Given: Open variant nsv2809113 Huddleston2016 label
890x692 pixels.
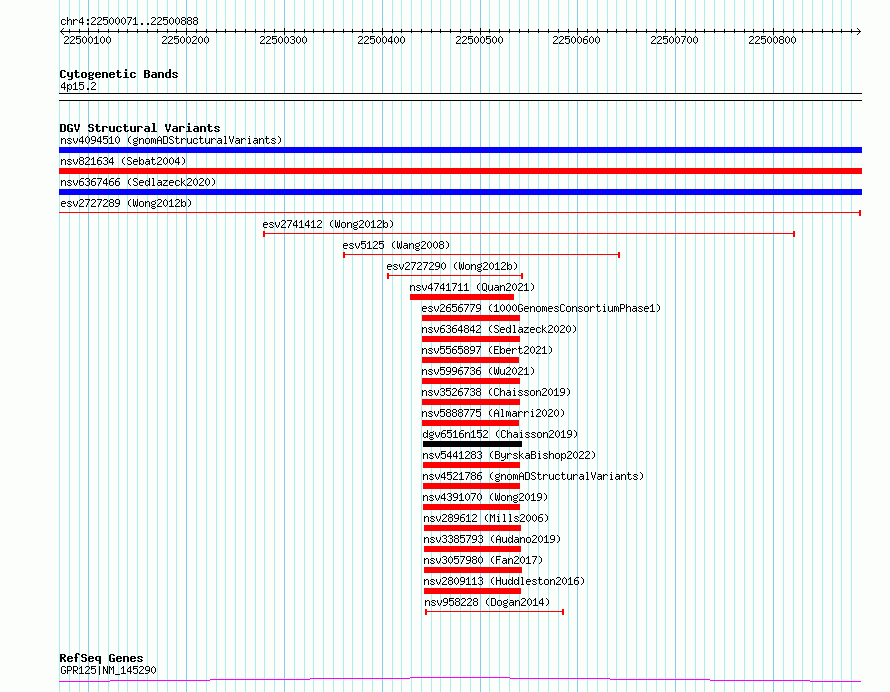Looking at the screenshot, I should pyautogui.click(x=504, y=581).
